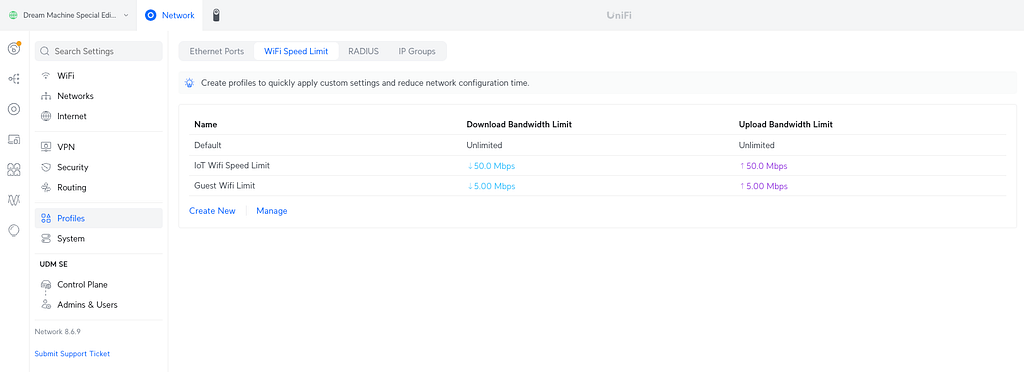This screenshot has width=1024, height=372.
Task: Click the Profiles settings icon
Action: click(x=46, y=218)
